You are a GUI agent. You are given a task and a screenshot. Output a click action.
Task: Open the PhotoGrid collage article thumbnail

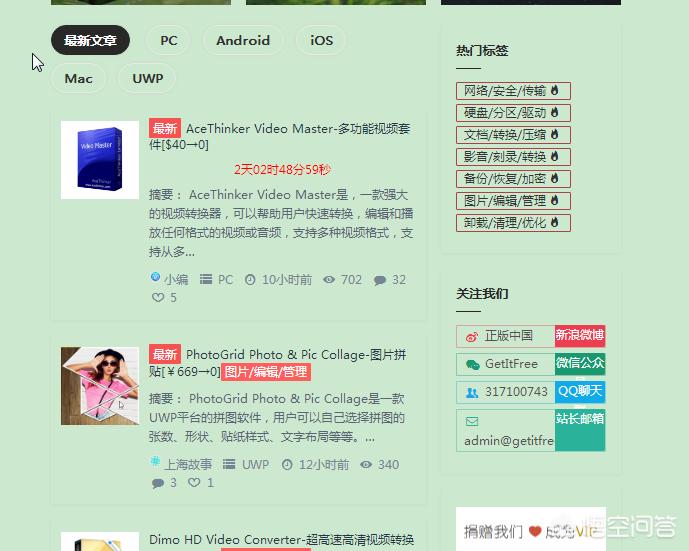[x=100, y=386]
